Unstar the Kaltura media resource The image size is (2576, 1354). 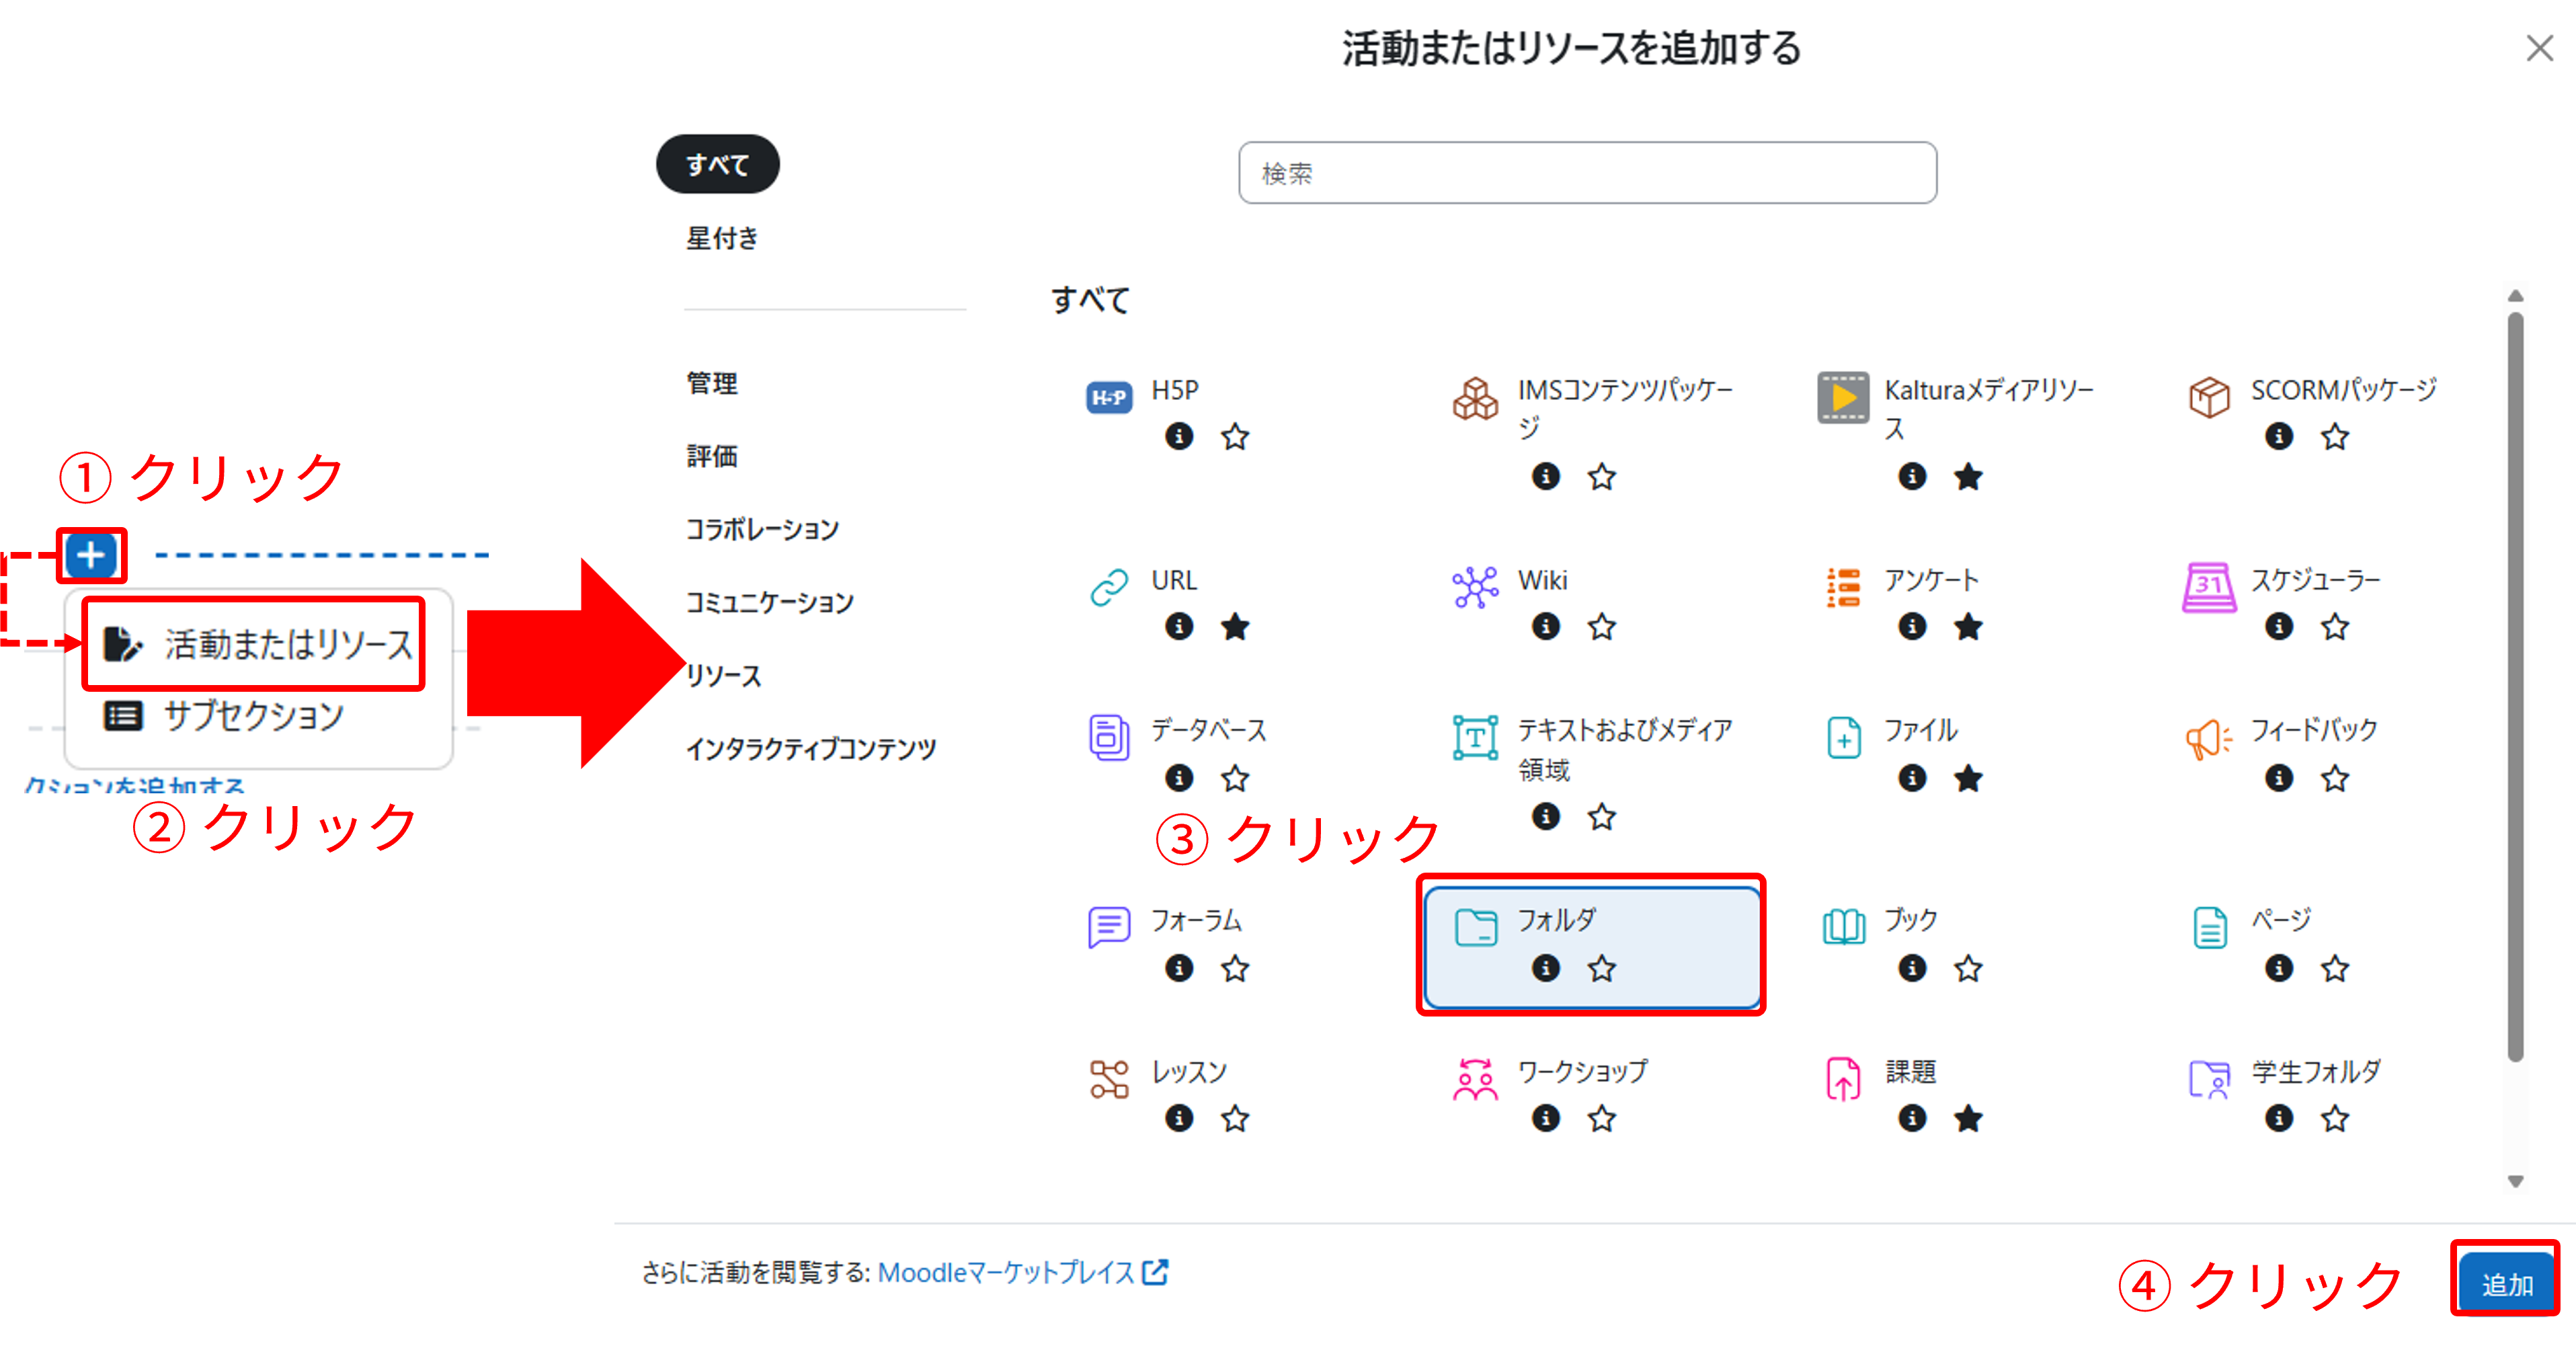tap(1968, 476)
